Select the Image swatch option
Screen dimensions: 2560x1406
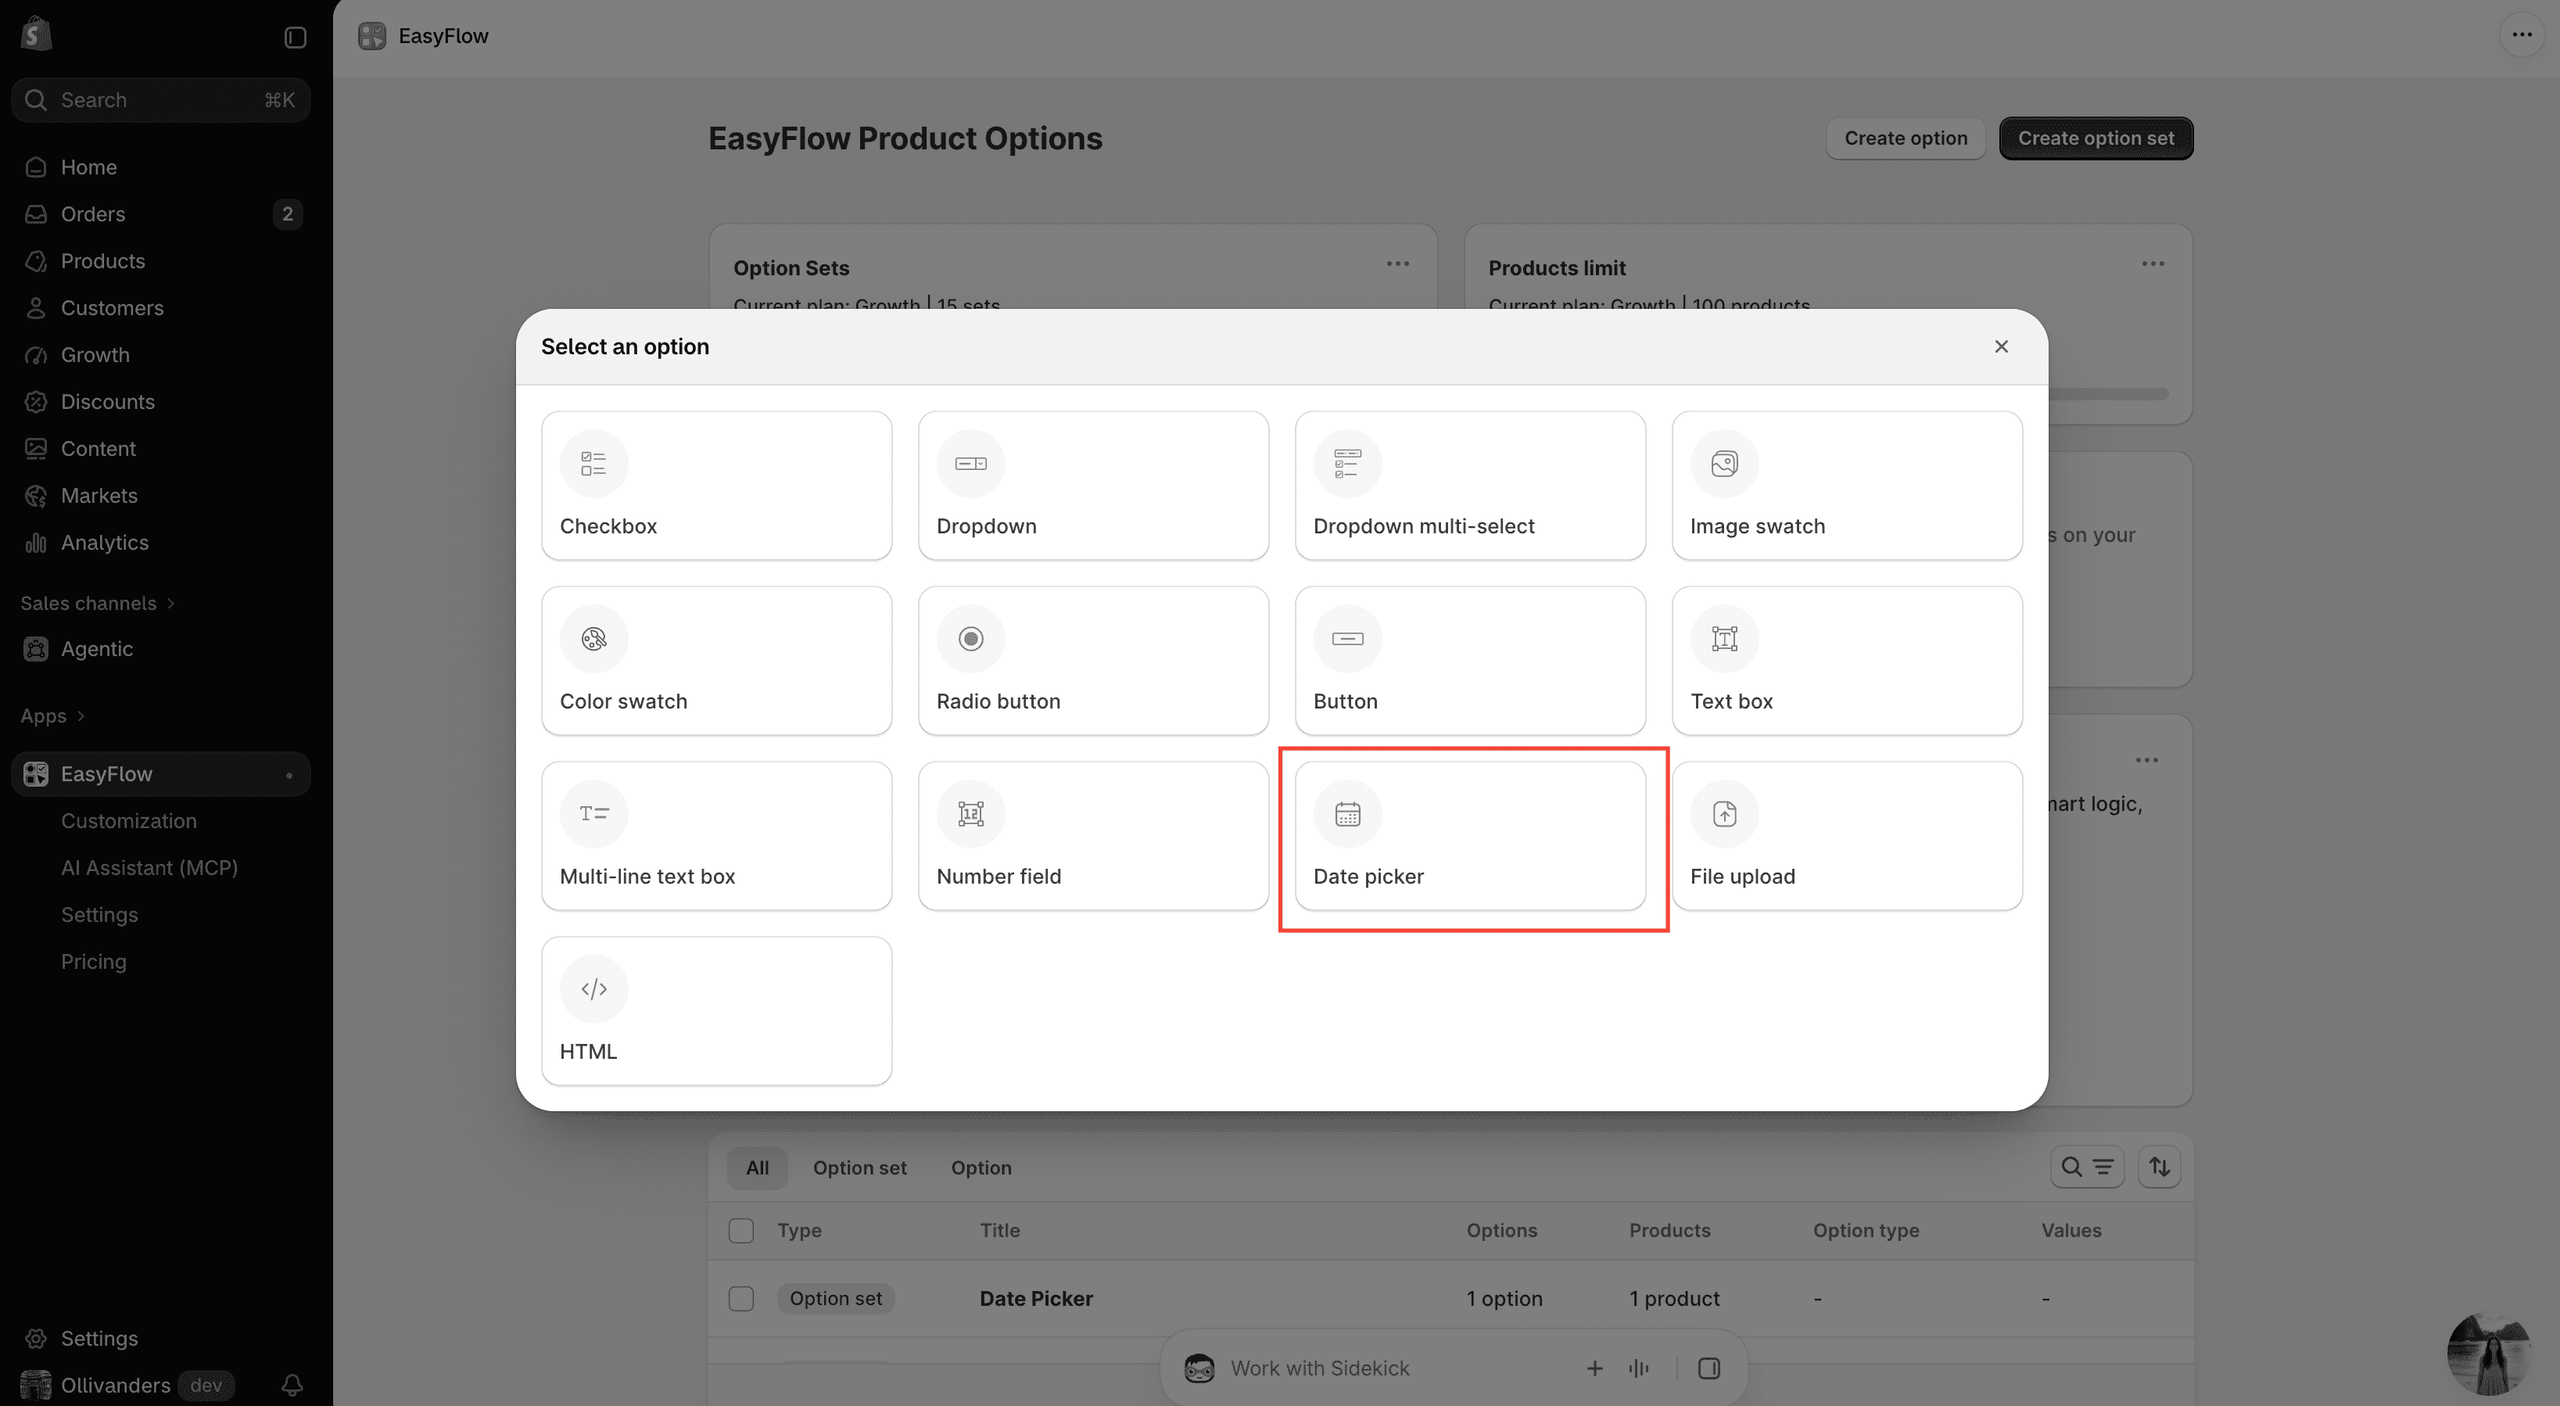pos(1847,485)
